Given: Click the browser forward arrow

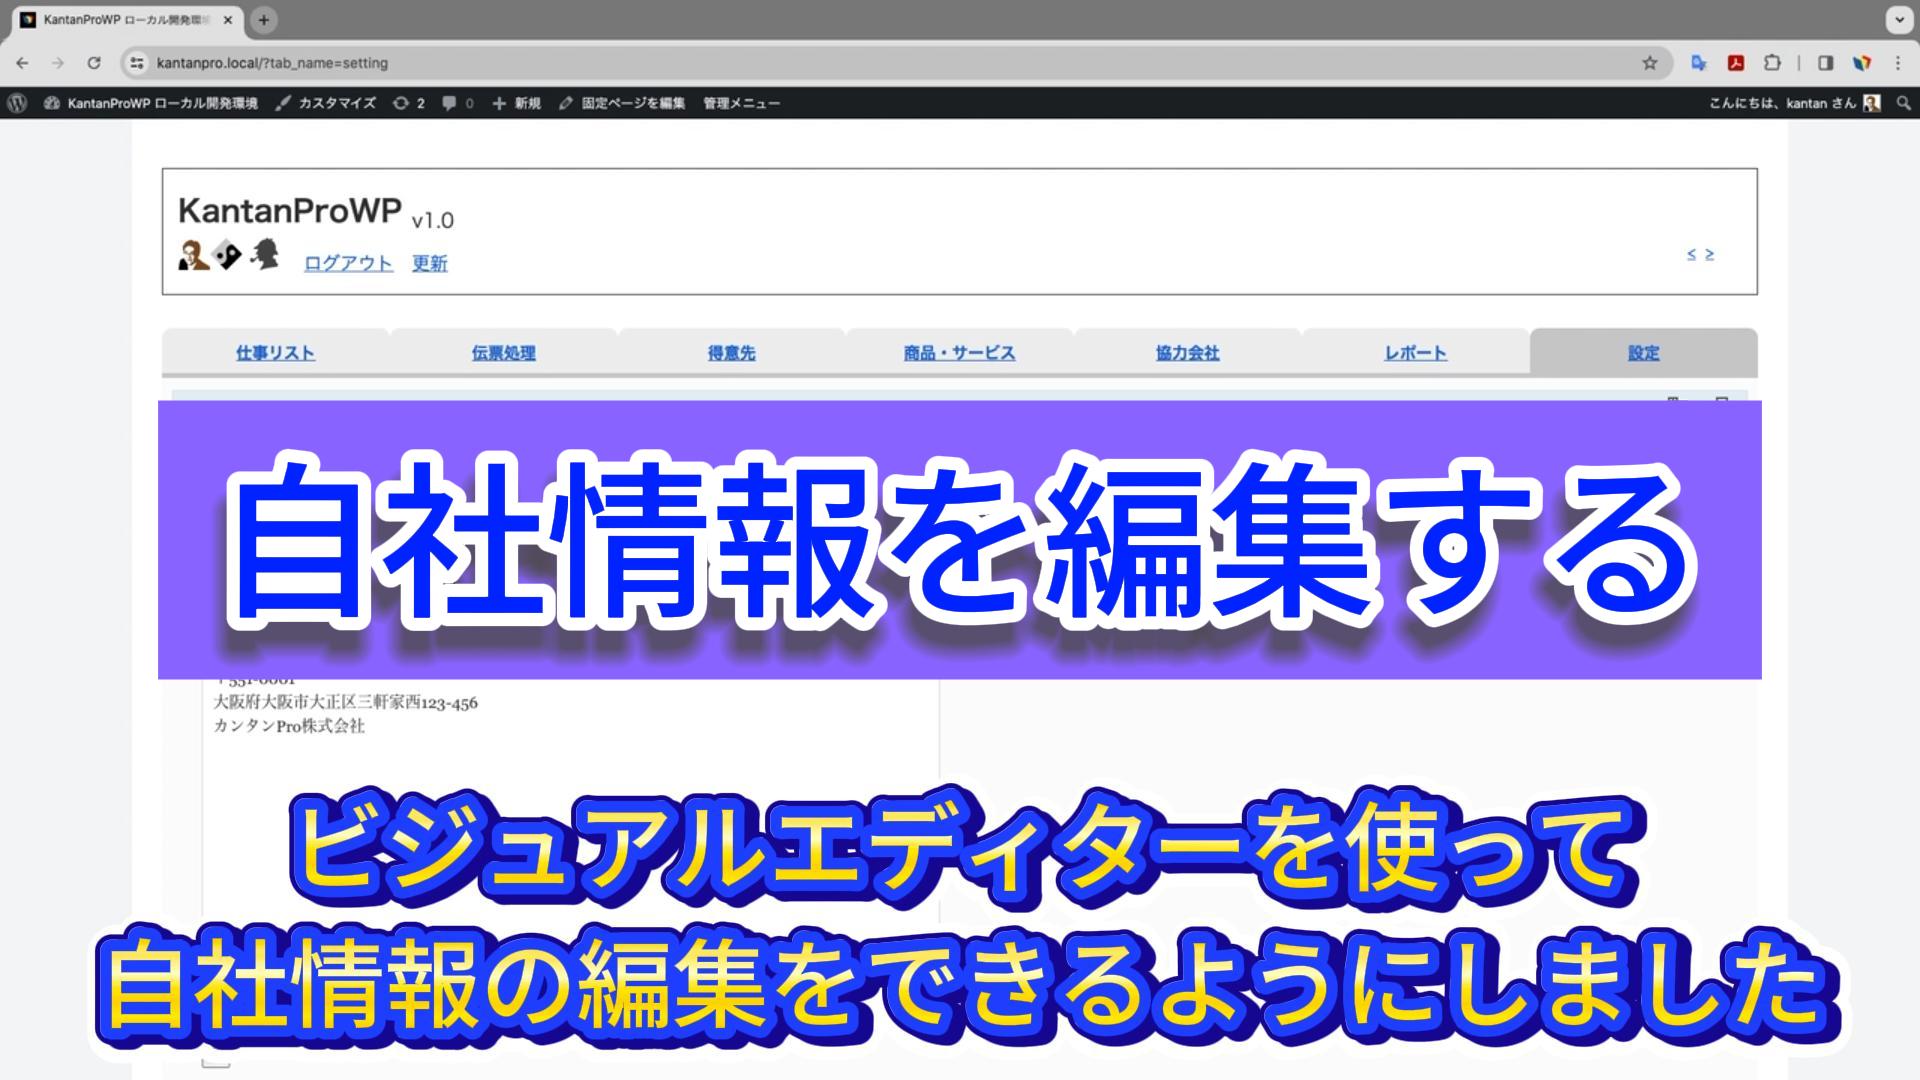Looking at the screenshot, I should pyautogui.click(x=58, y=63).
